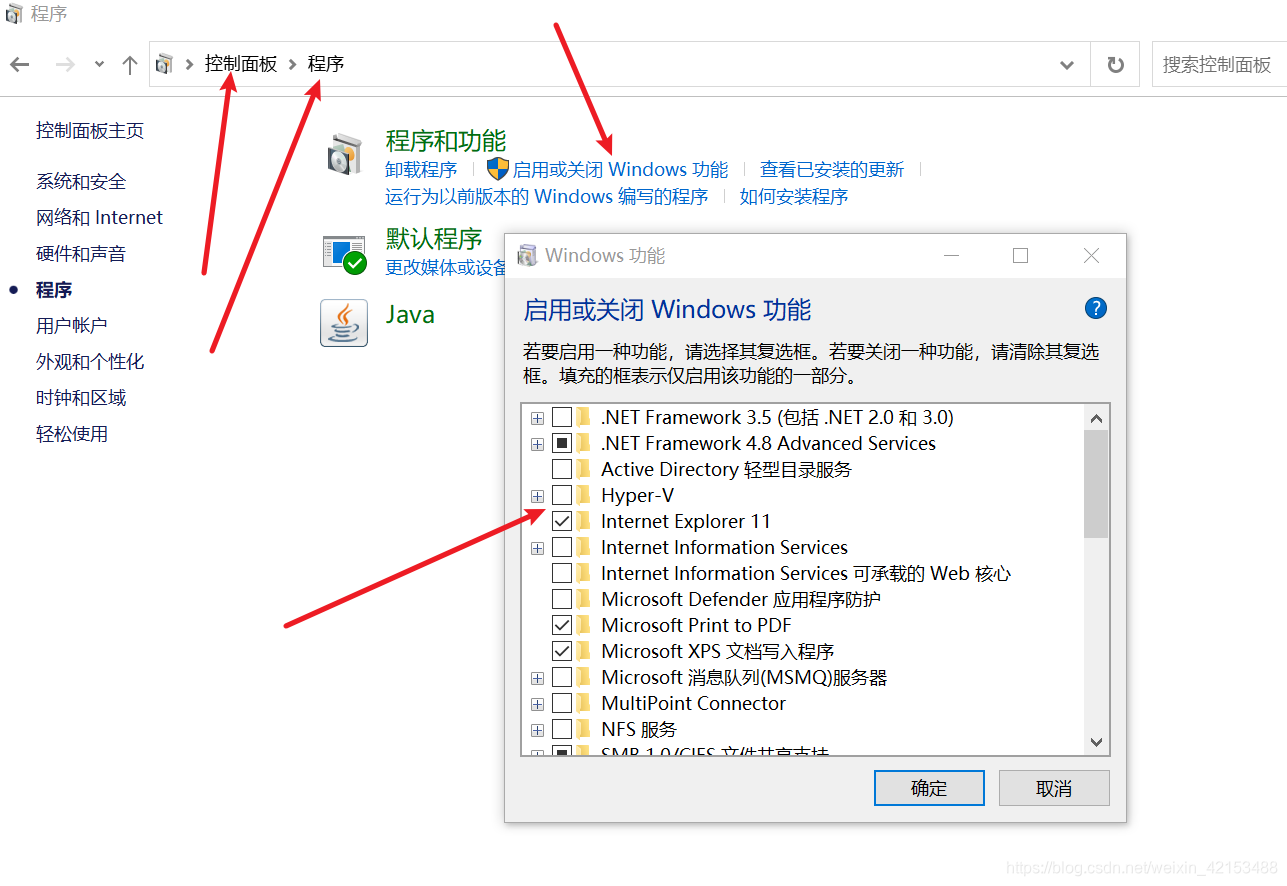The height and width of the screenshot is (886, 1287).
Task: Click the refresh icon in address bar
Action: point(1116,65)
